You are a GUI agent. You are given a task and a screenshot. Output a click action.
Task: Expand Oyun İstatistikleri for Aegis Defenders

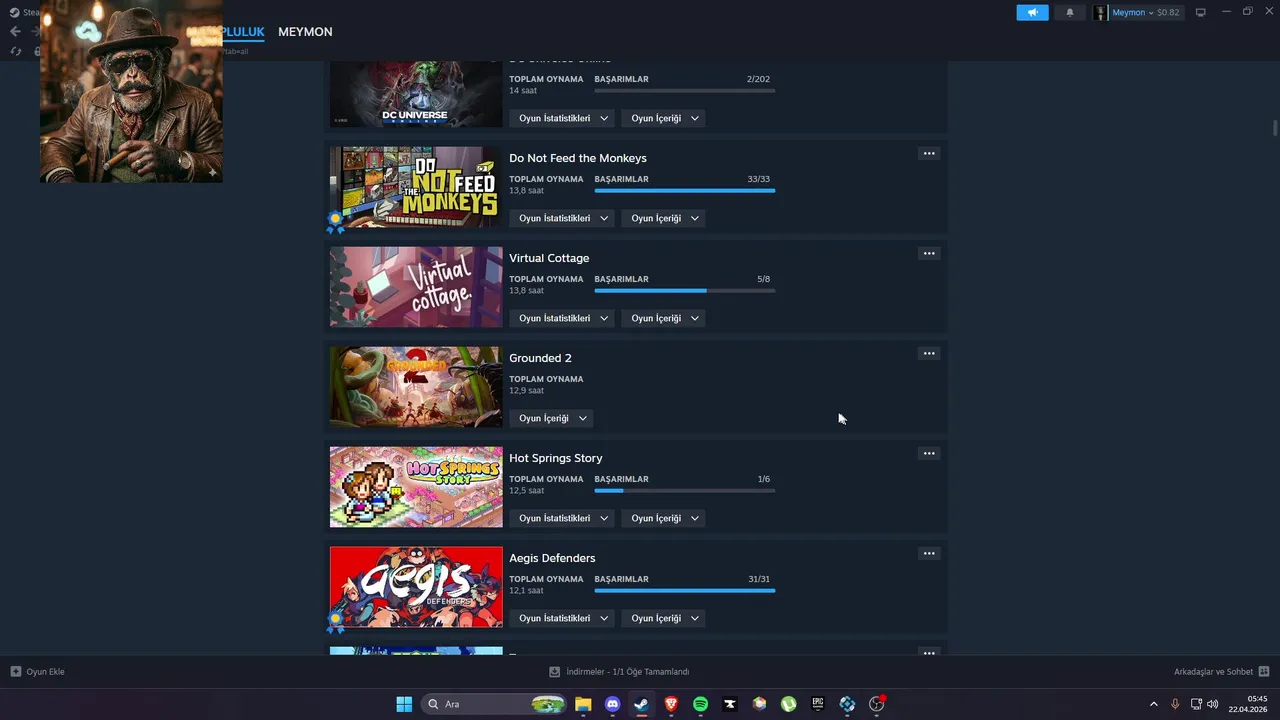click(x=563, y=618)
